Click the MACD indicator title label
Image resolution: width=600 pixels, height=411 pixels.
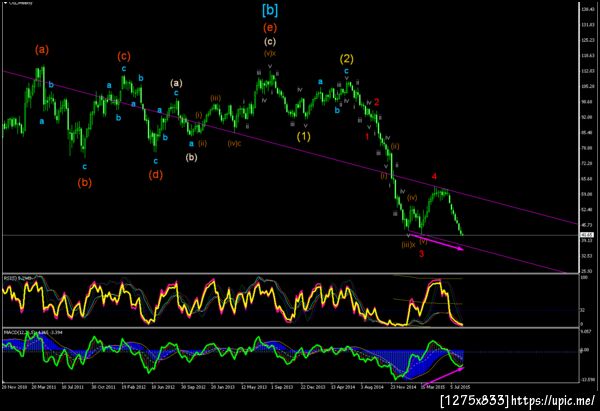pos(33,332)
